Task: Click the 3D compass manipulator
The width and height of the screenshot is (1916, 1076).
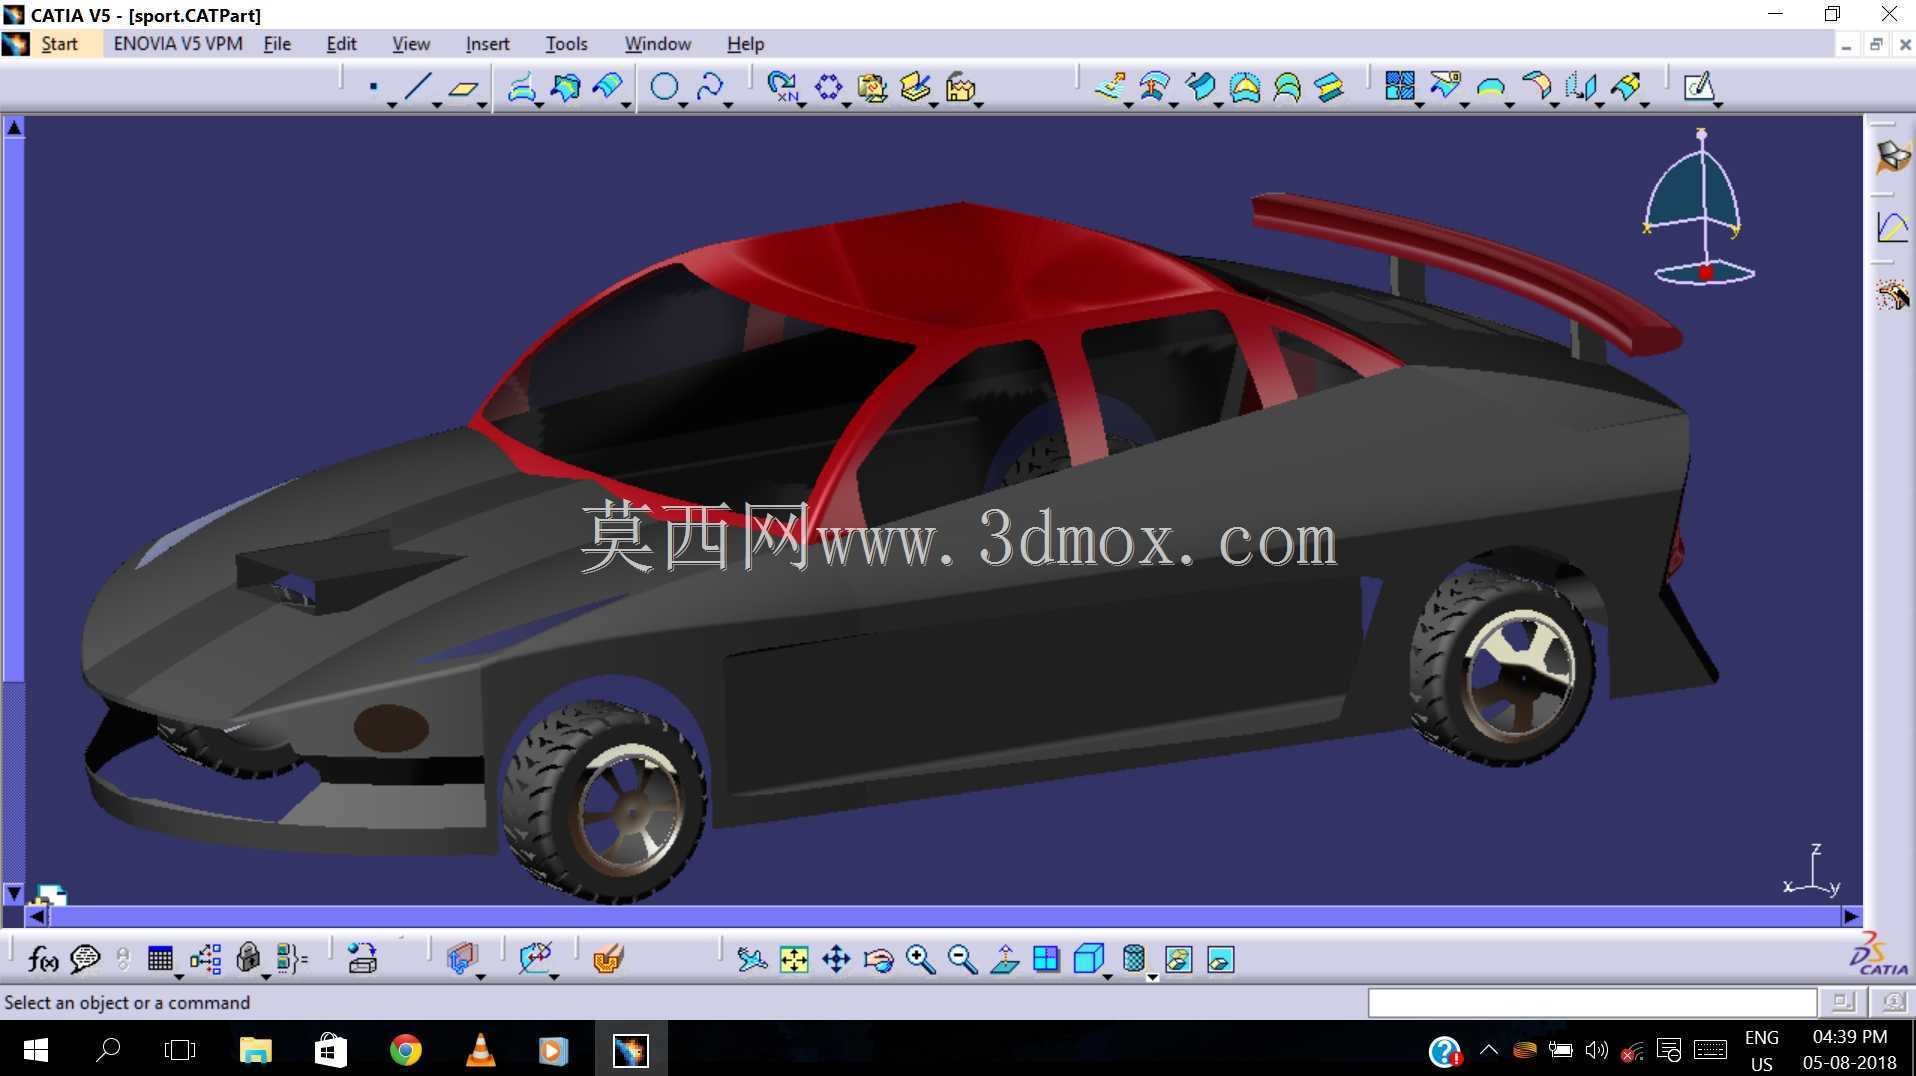Action: pos(1700,208)
